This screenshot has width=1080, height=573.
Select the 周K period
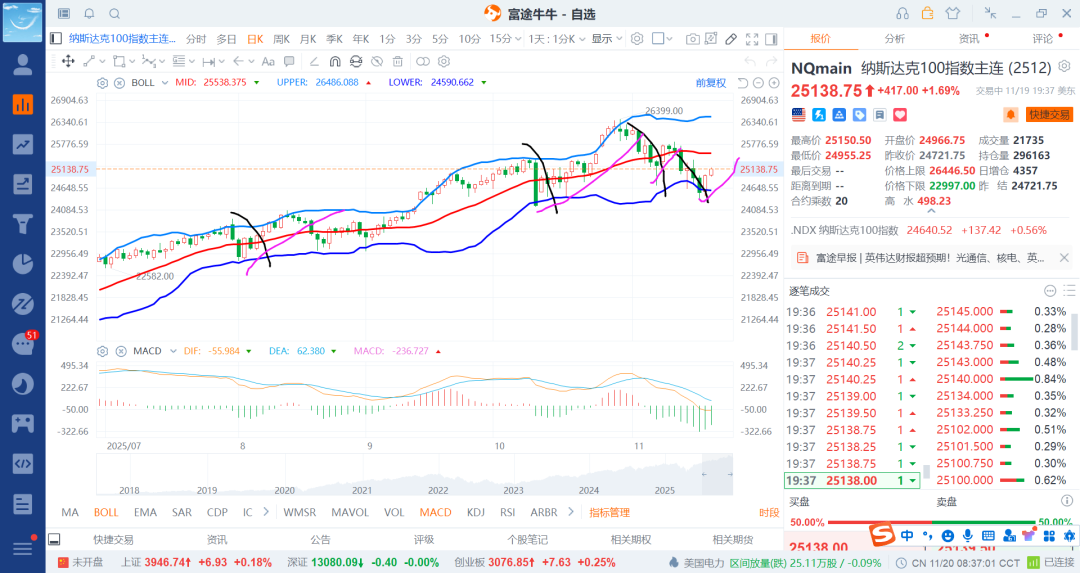[281, 39]
